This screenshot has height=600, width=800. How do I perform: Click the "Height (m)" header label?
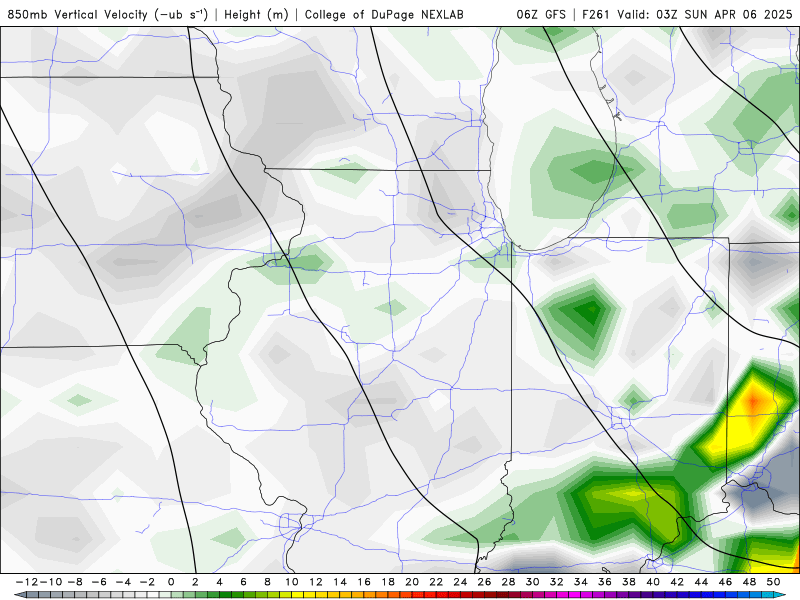tap(256, 14)
